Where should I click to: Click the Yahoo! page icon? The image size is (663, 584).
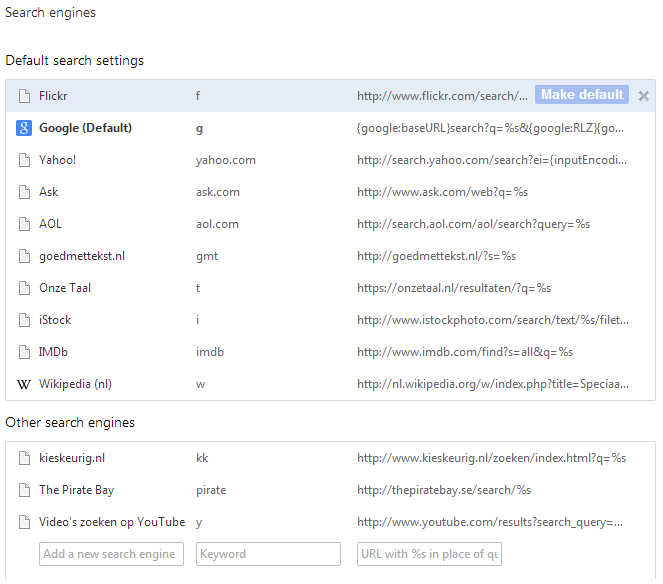[25, 160]
